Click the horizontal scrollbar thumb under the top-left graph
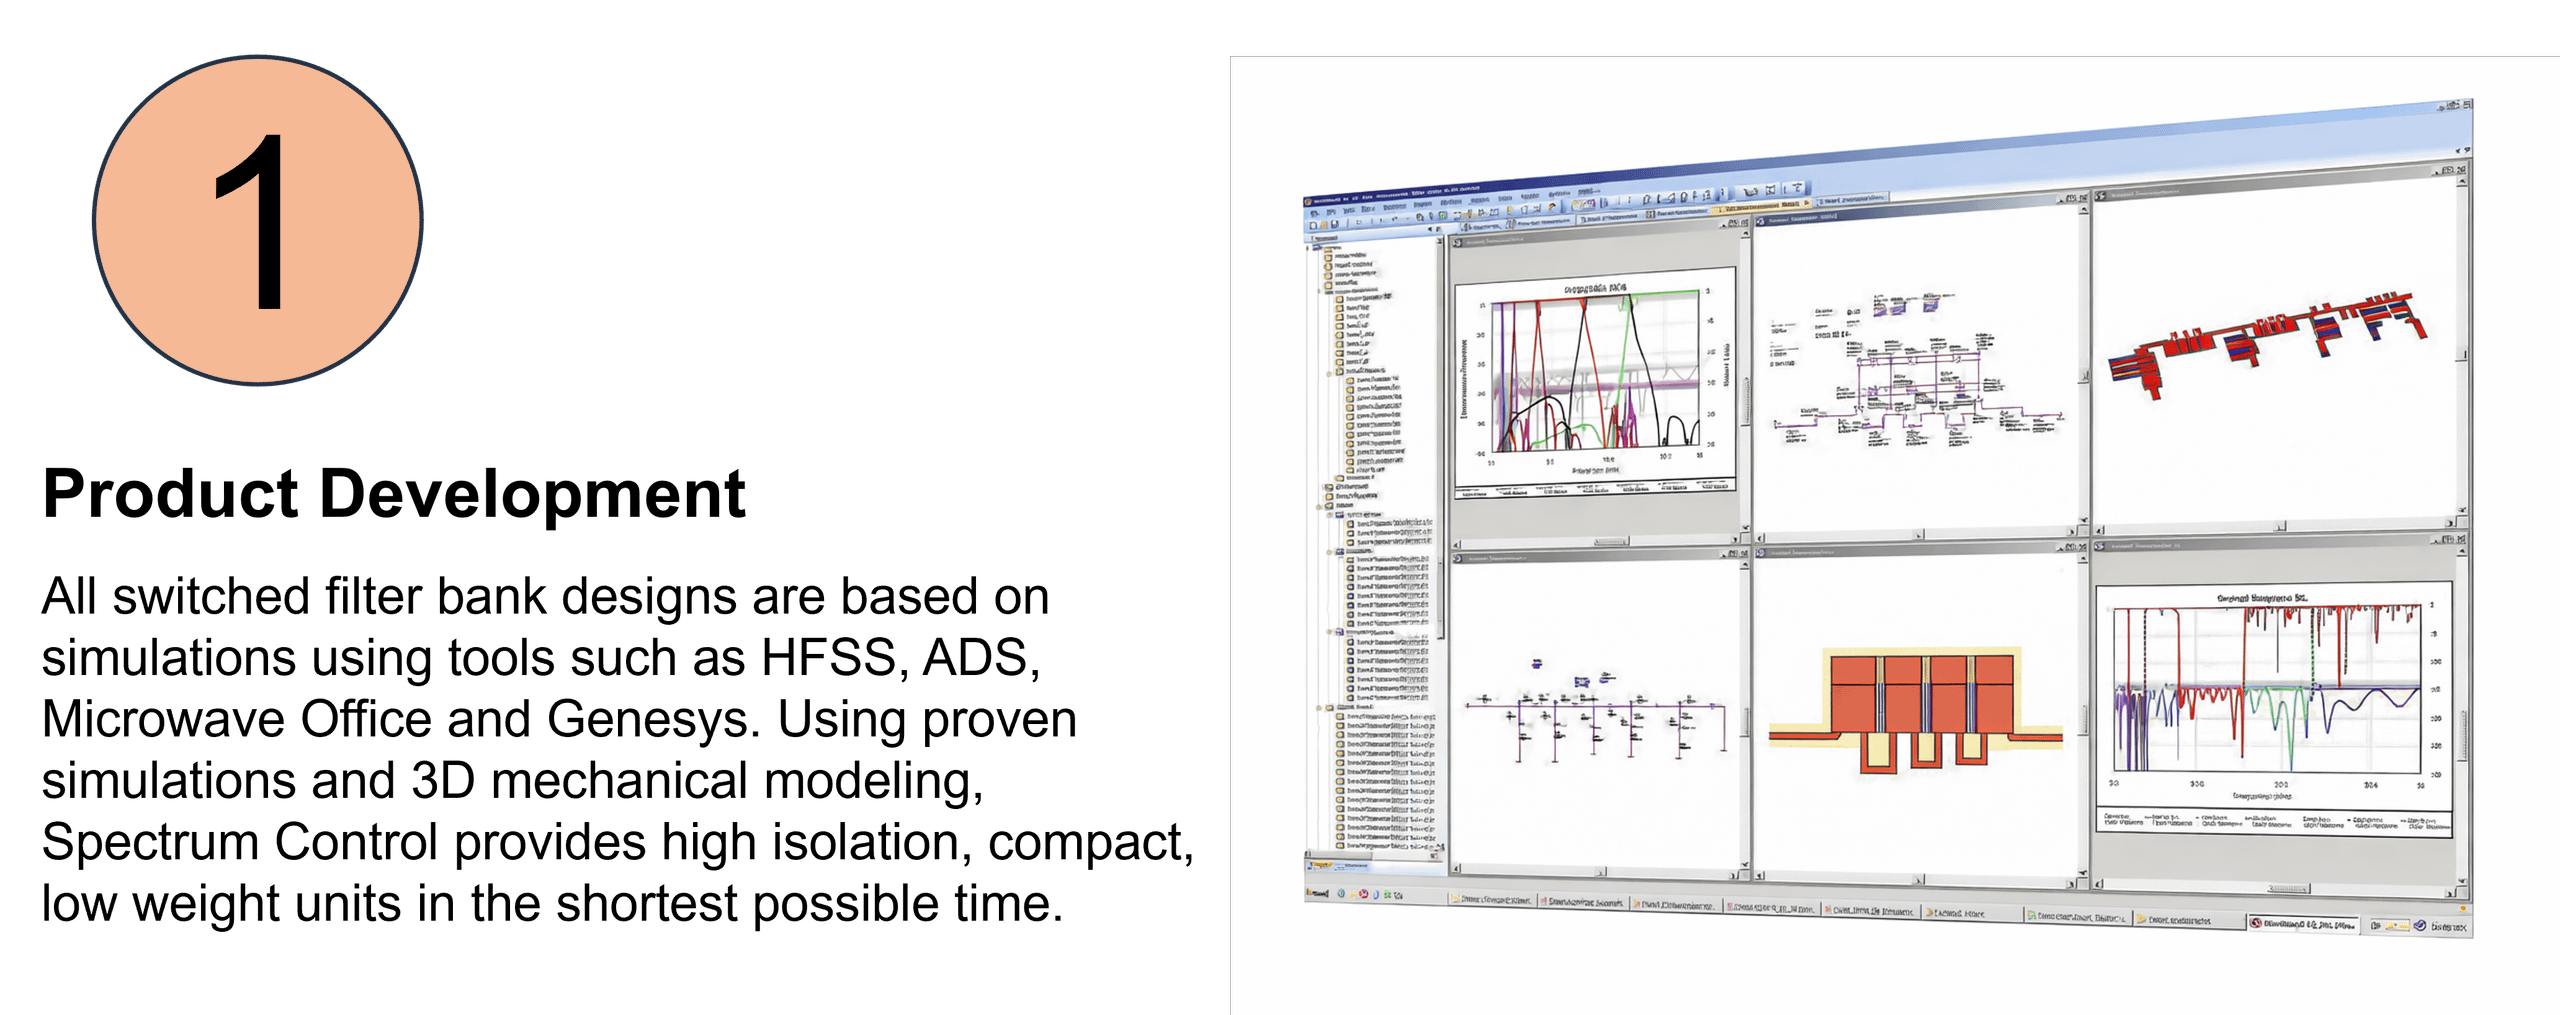Viewport: 2560px width, 1015px height. pos(1610,541)
